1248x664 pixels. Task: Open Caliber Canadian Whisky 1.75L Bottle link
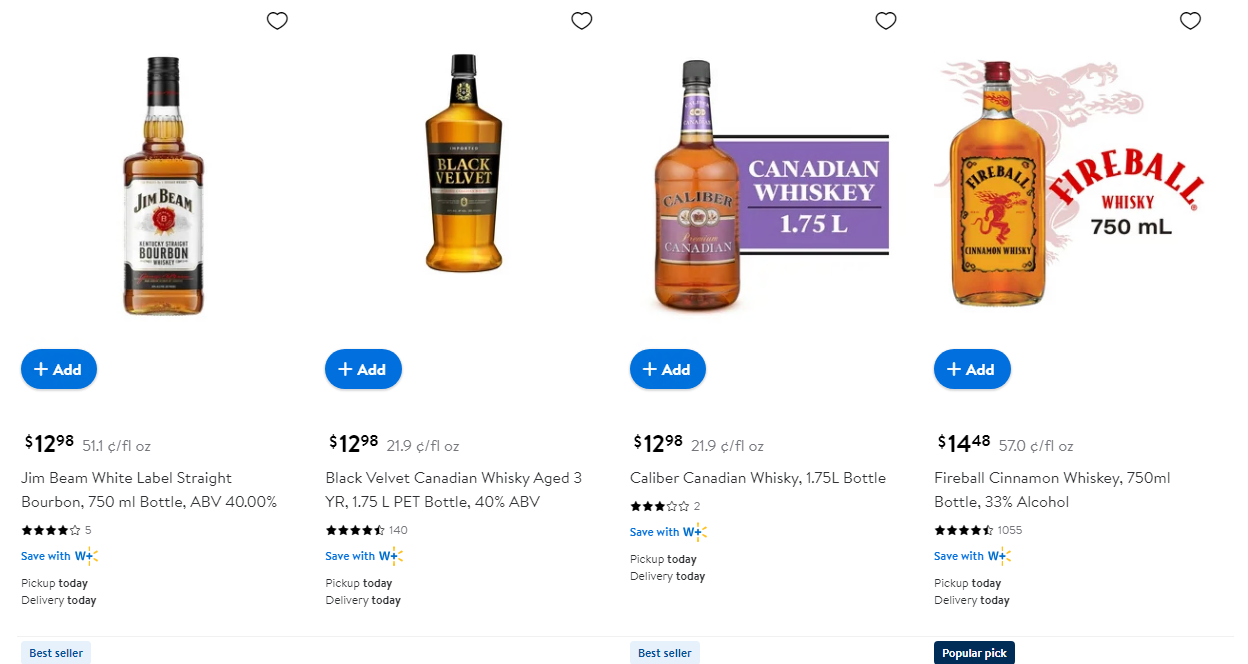coord(757,478)
